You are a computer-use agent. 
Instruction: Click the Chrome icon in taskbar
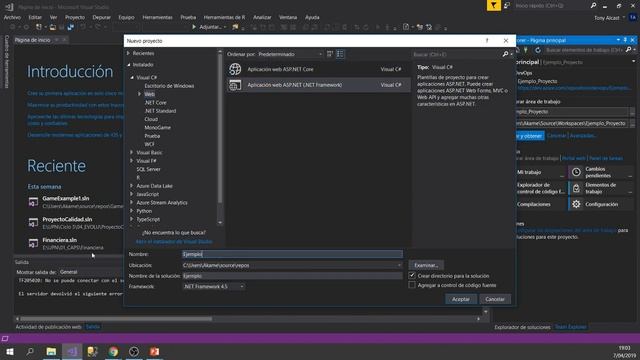point(113,351)
